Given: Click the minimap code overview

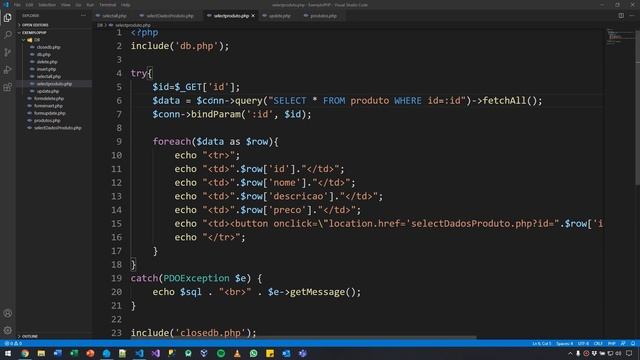Looking at the screenshot, I should click(x=620, y=37).
